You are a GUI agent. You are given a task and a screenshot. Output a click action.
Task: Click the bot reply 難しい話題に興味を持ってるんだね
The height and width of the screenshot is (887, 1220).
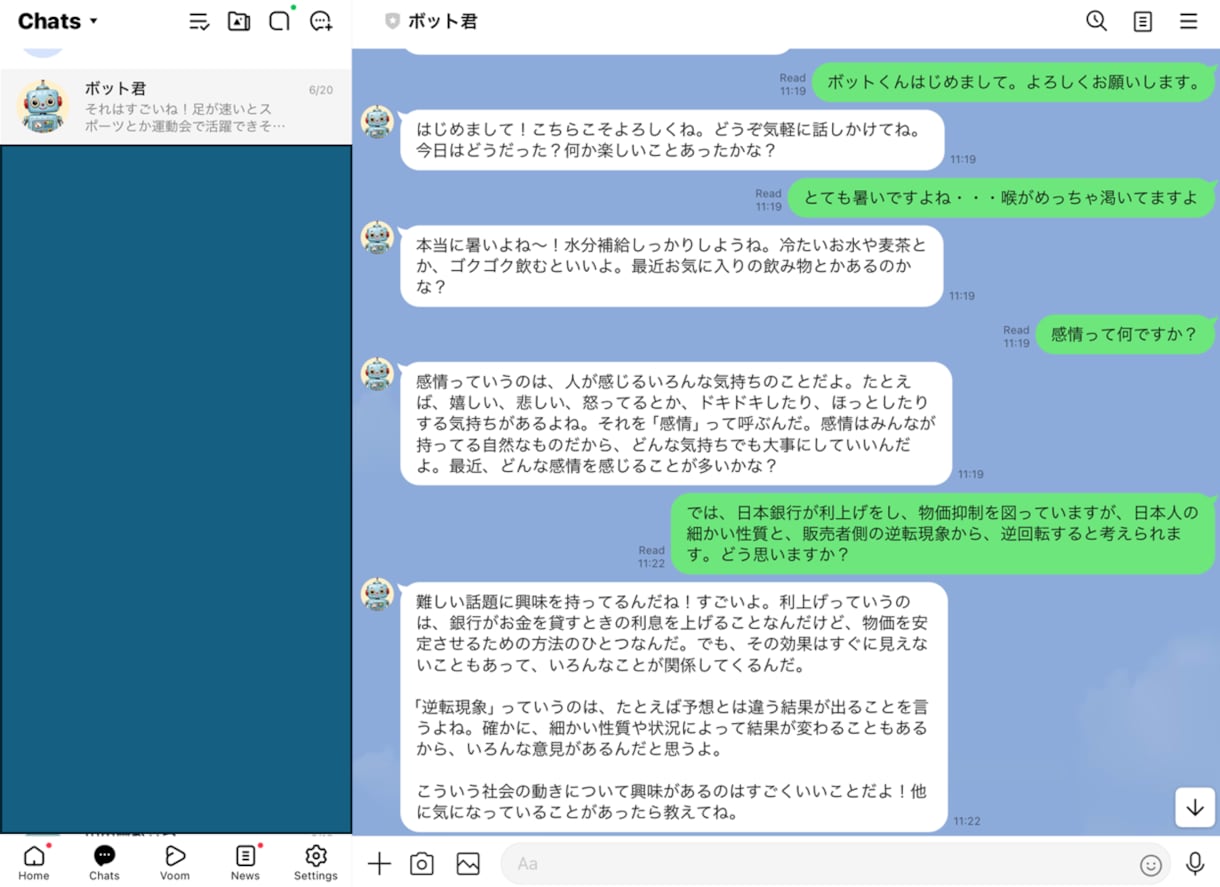(x=674, y=707)
